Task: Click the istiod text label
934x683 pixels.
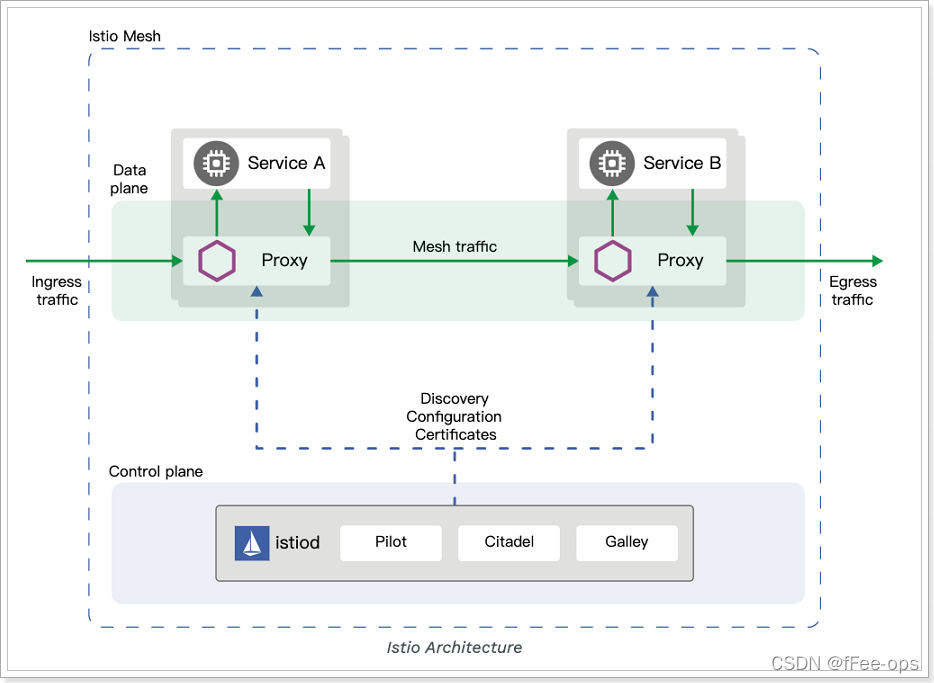Action: (x=297, y=542)
